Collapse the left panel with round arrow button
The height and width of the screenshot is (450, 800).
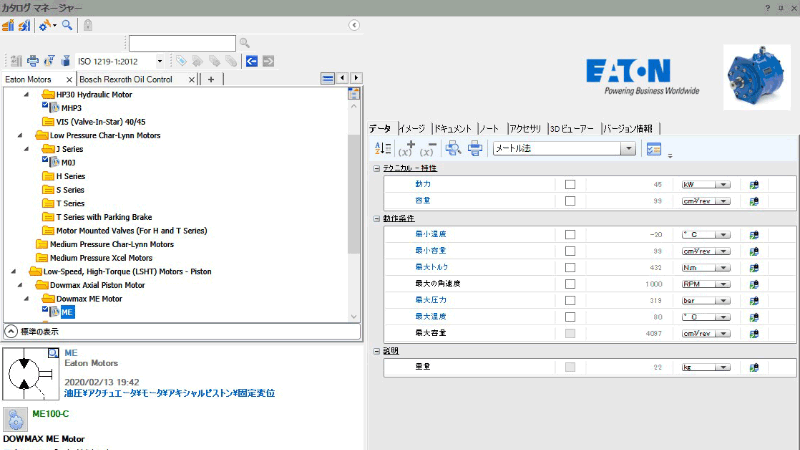pos(354,25)
